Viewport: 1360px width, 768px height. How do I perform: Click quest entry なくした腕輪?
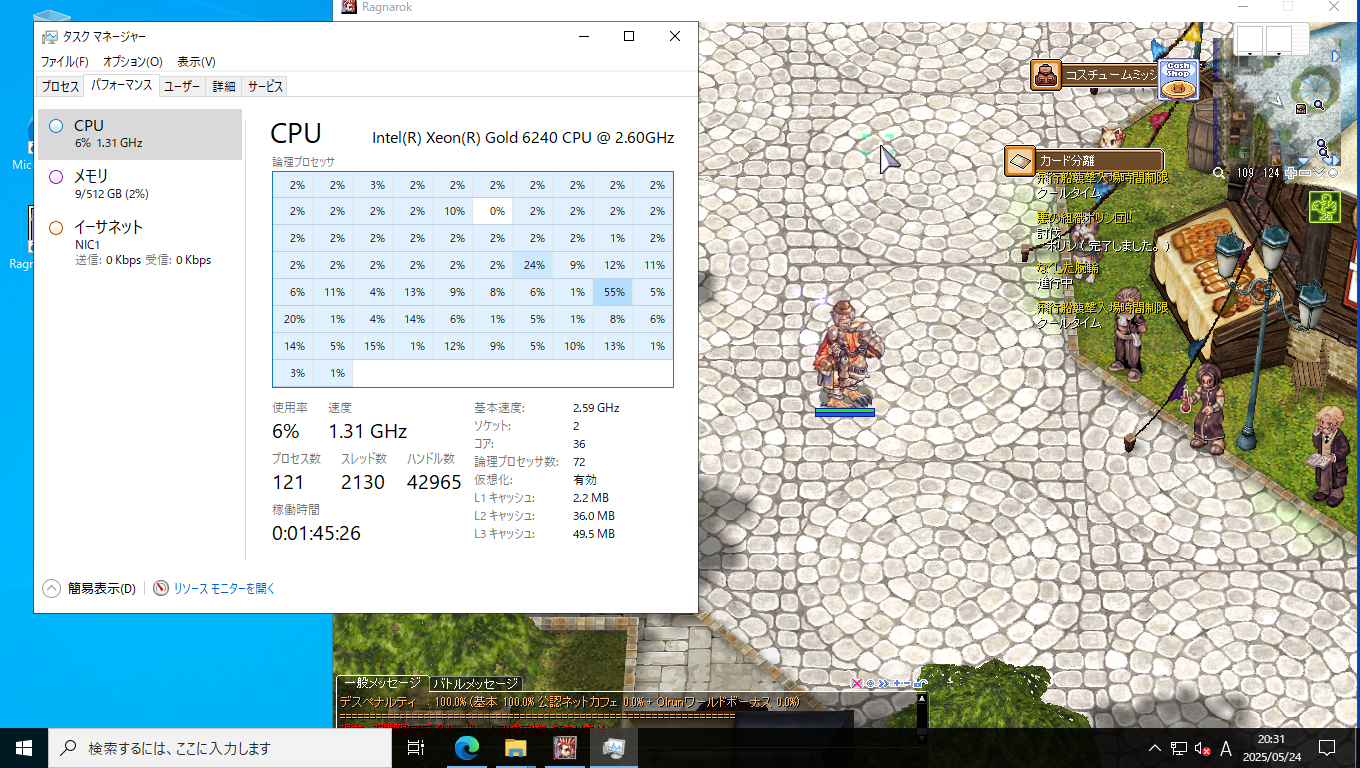coord(1067,269)
